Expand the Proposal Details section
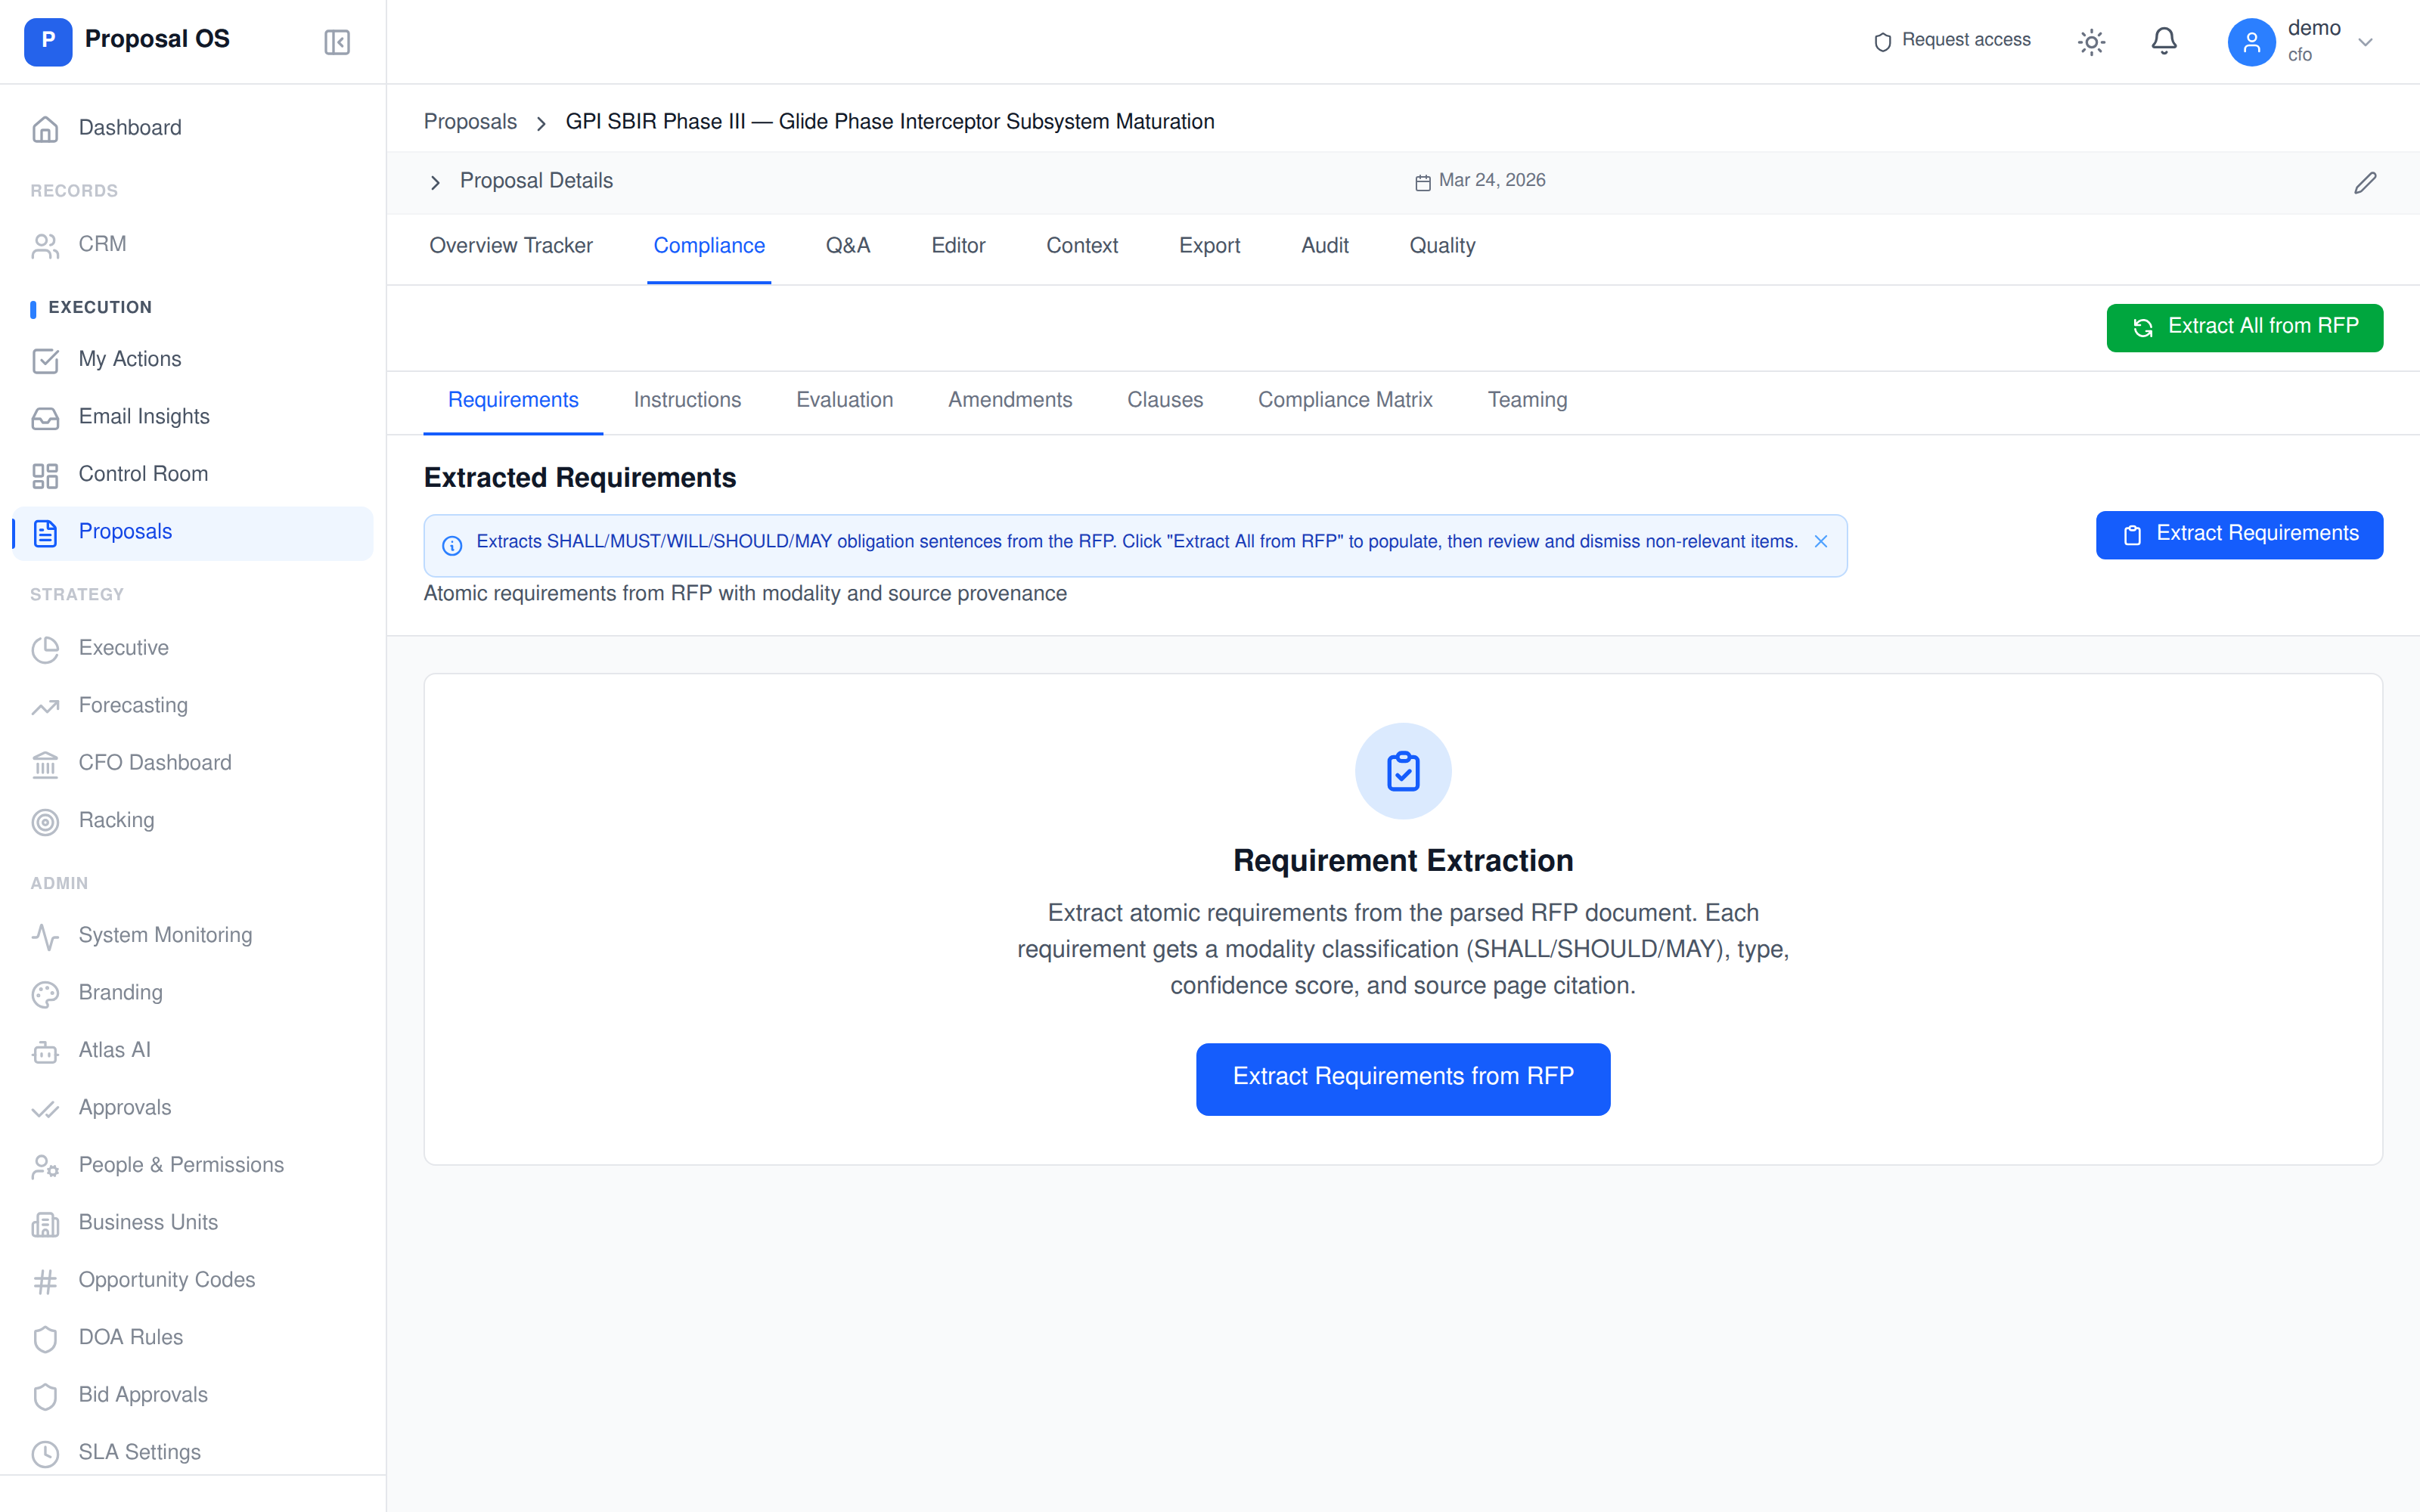This screenshot has height=1512, width=2420. (435, 182)
